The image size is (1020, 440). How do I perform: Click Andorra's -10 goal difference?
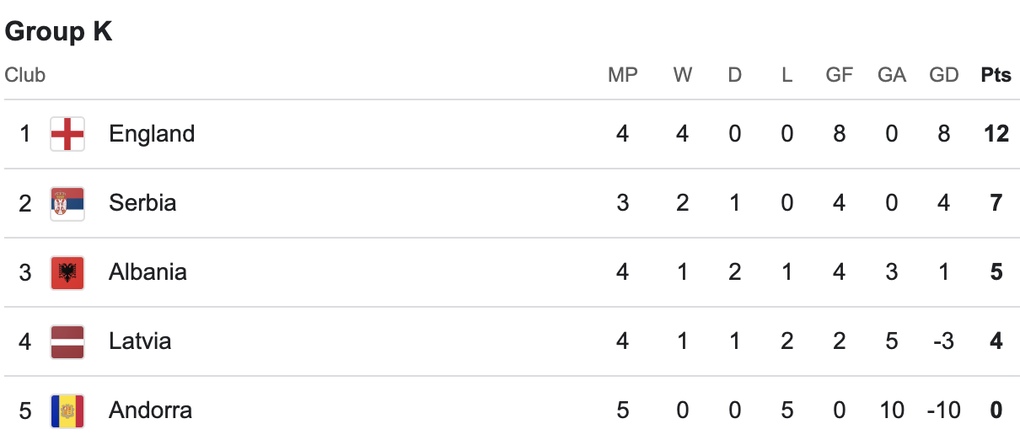coord(943,411)
